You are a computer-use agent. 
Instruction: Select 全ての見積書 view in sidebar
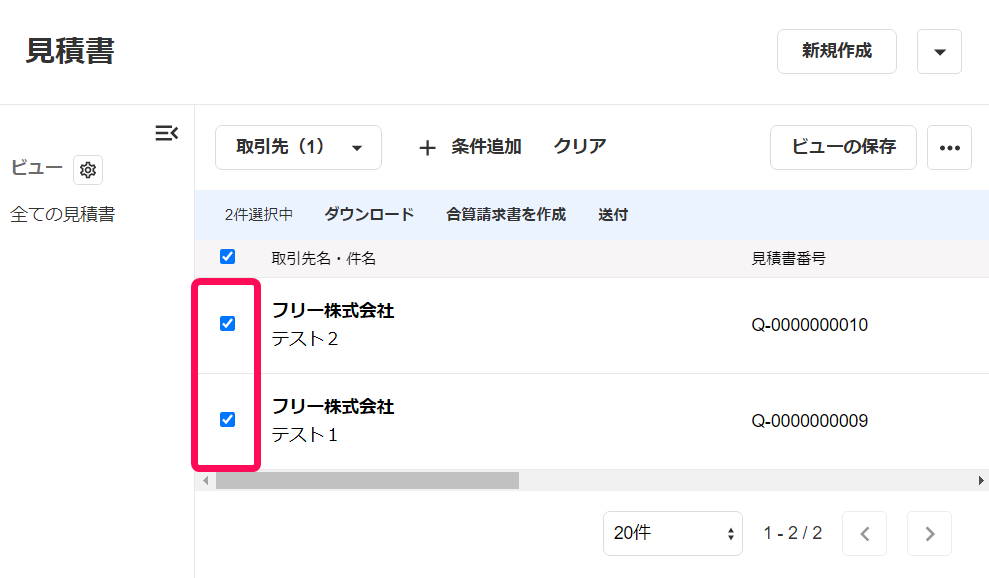tap(62, 215)
